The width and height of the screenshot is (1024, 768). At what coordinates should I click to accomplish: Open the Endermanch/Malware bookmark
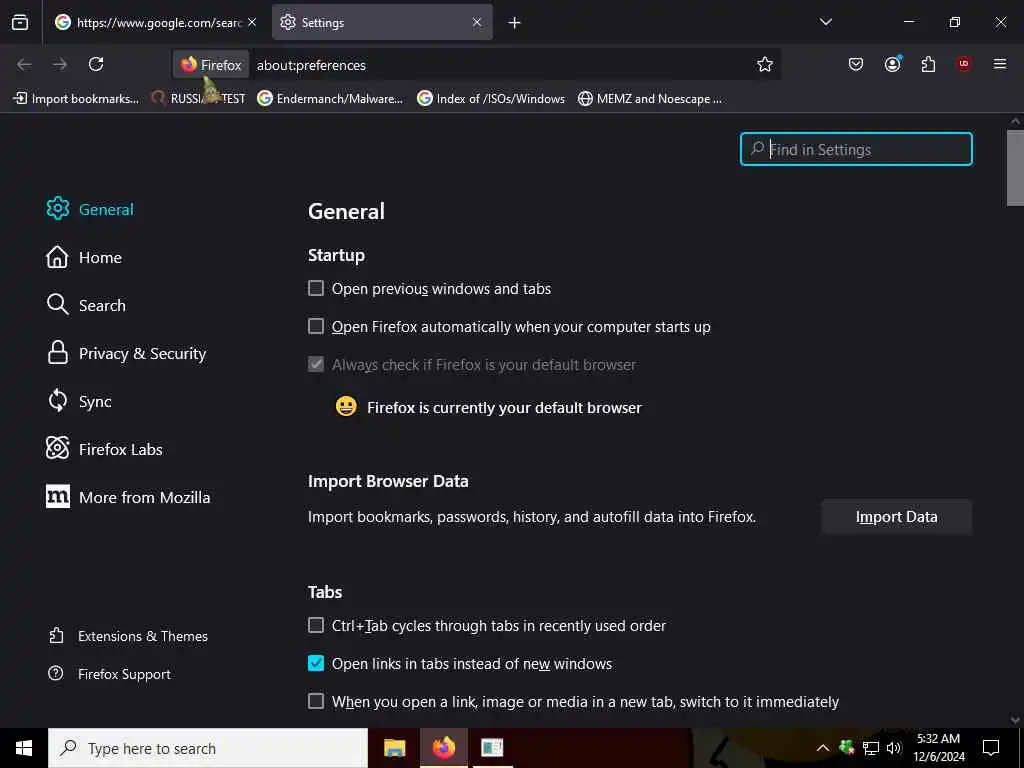330,99
